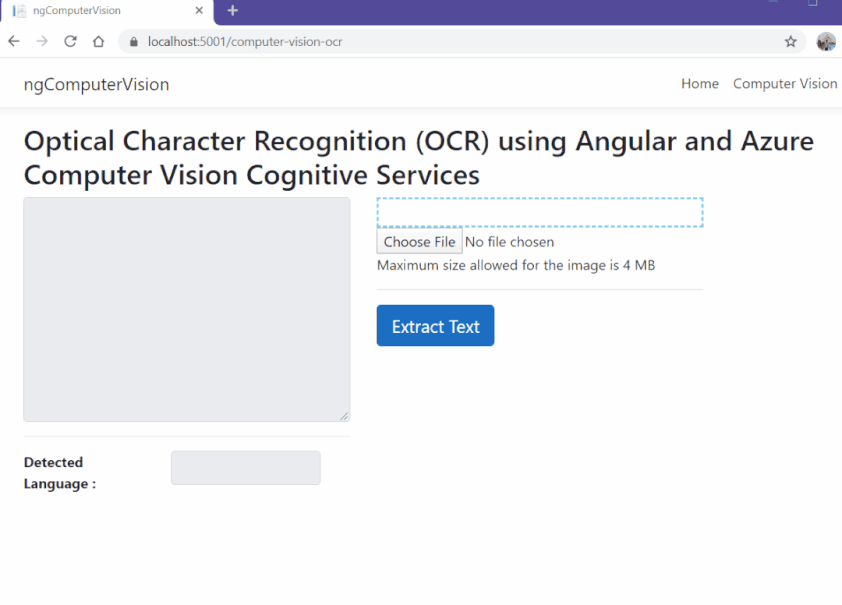Click the browser home icon

click(x=97, y=41)
